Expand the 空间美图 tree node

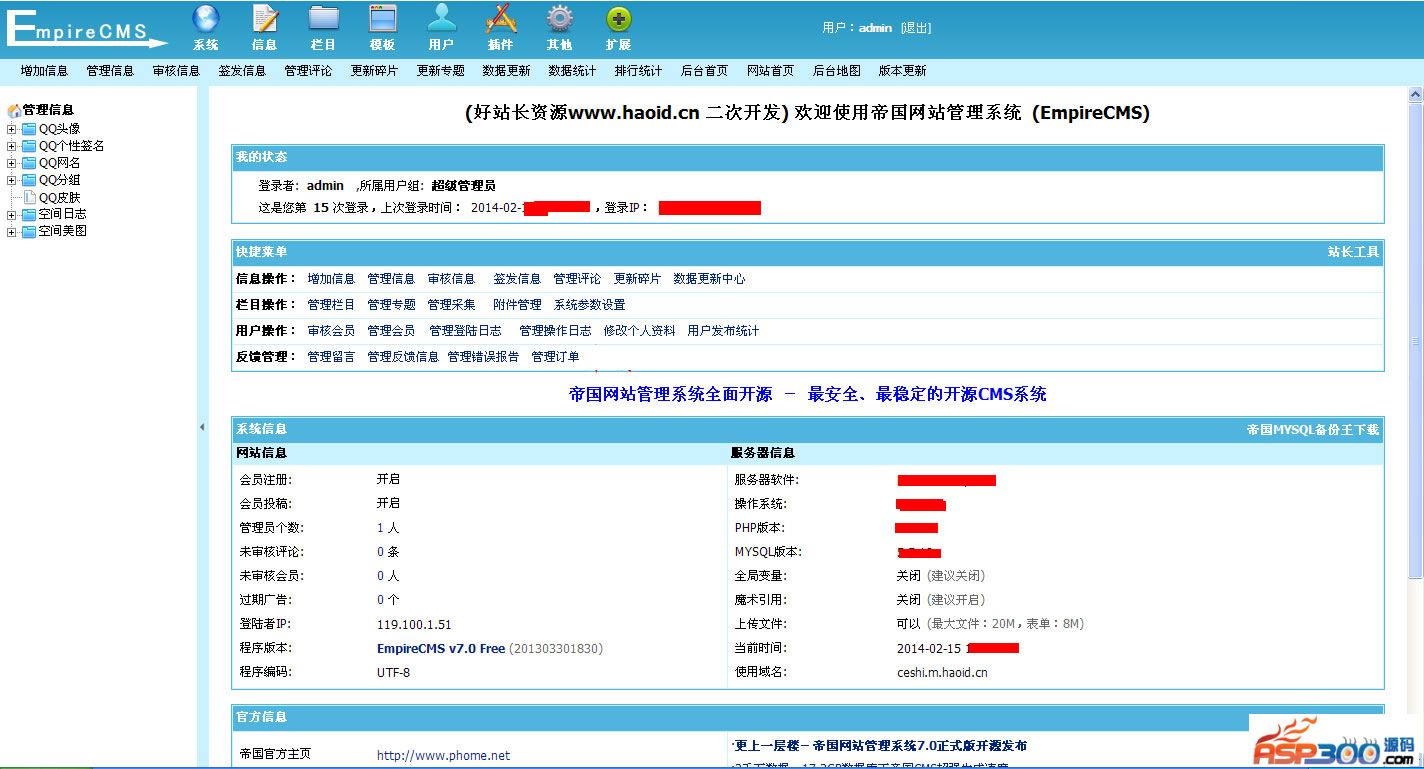[12, 232]
